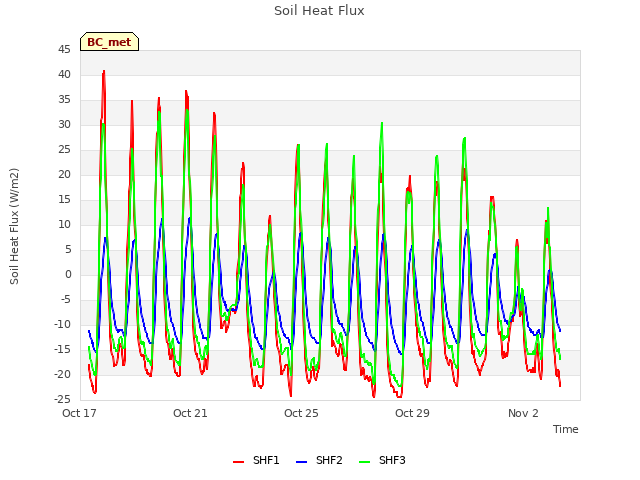640x480 pixels.
Task: Click the red SHF1 legend swatch
Action: click(238, 462)
